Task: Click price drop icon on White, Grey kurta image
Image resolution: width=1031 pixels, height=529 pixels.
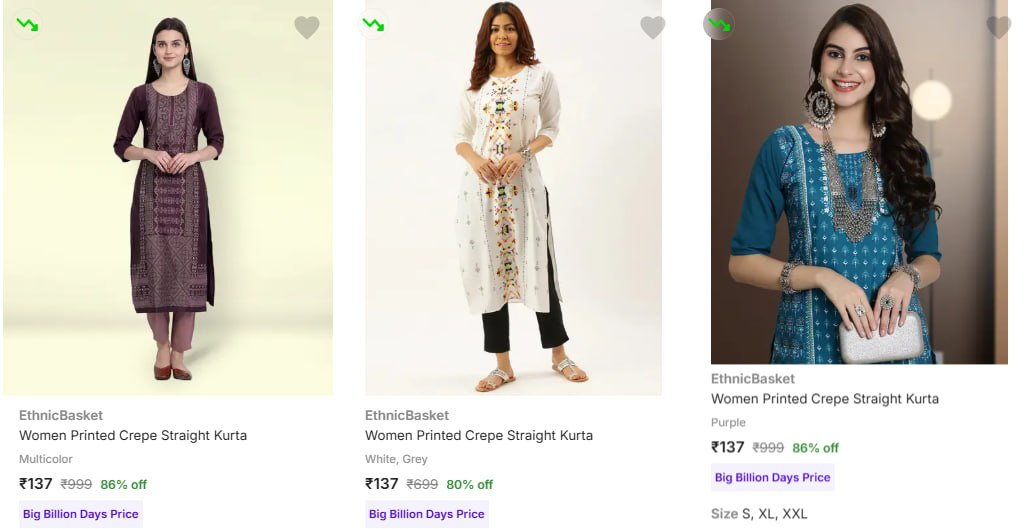Action: 373,24
